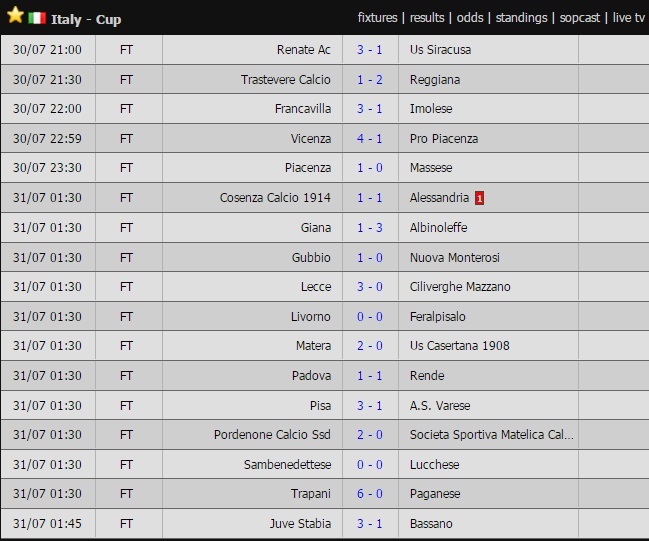Open the fixtures tab
The image size is (649, 541).
pos(378,18)
